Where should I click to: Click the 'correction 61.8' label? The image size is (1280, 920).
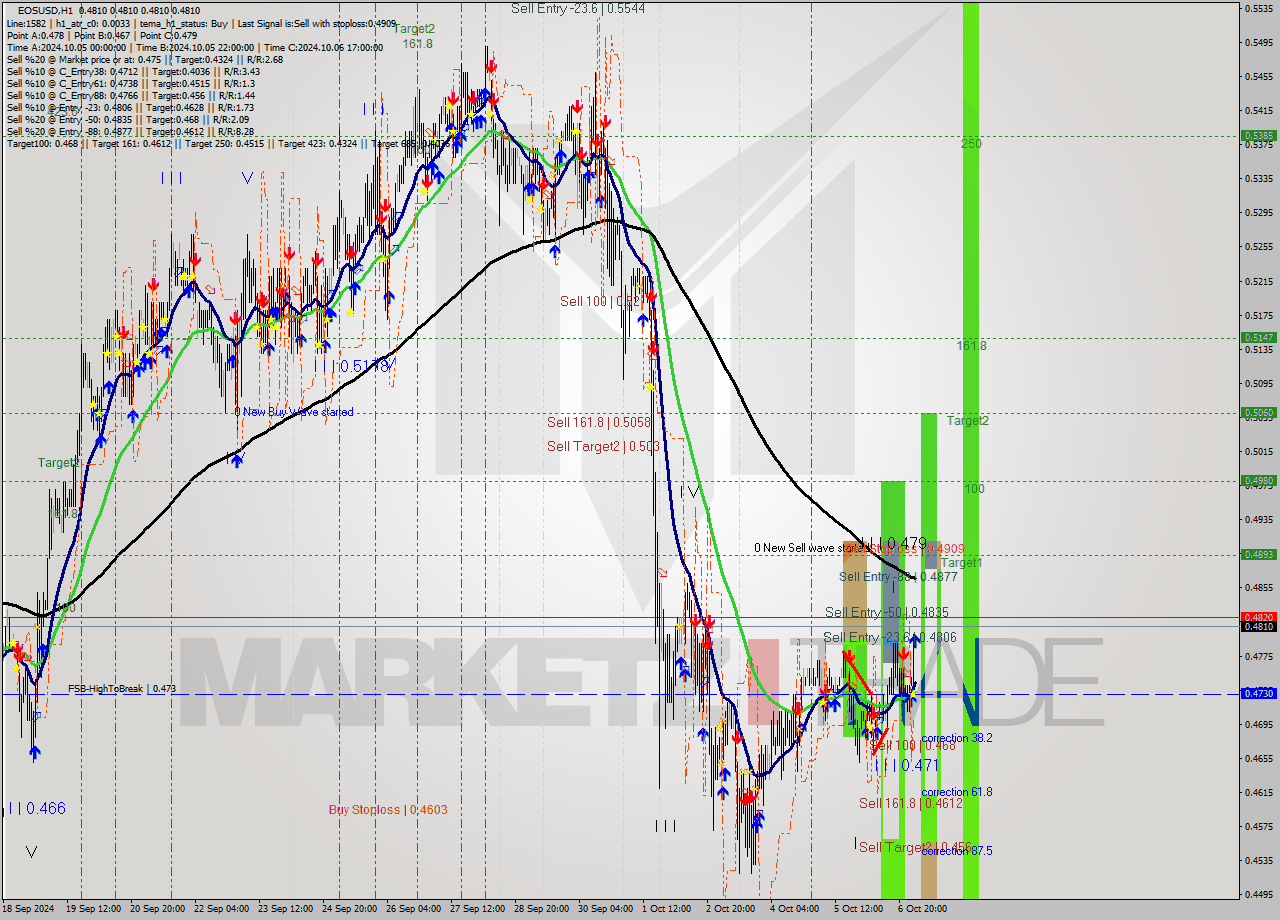957,792
